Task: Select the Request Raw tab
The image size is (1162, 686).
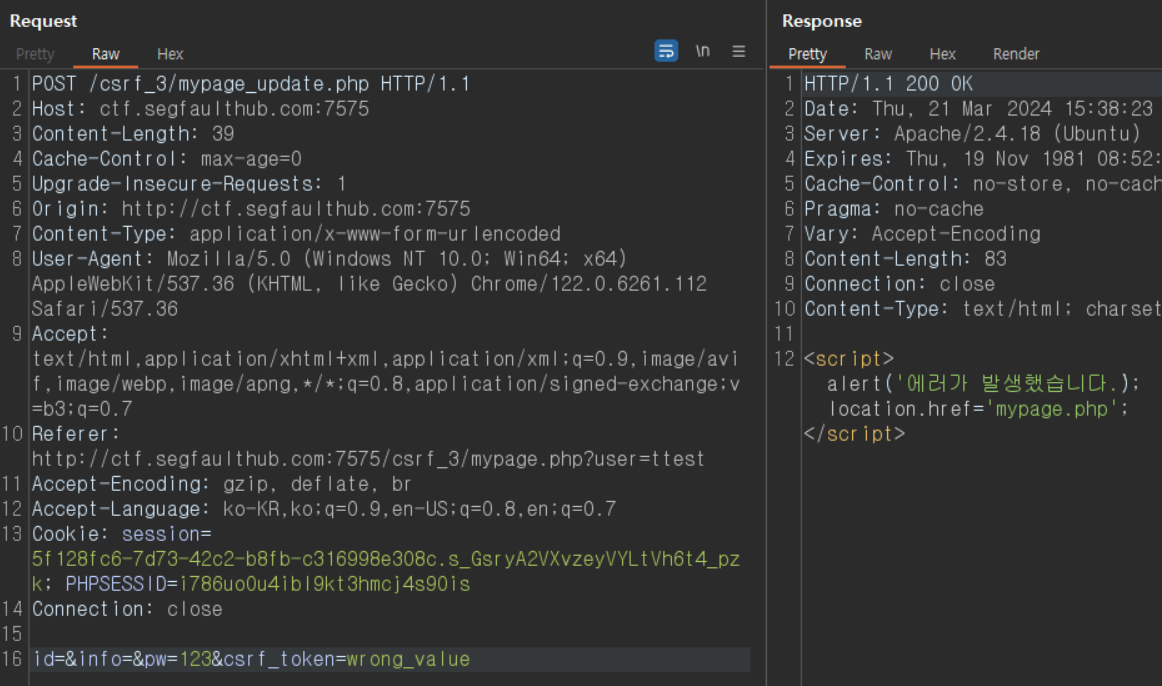Action: (105, 54)
